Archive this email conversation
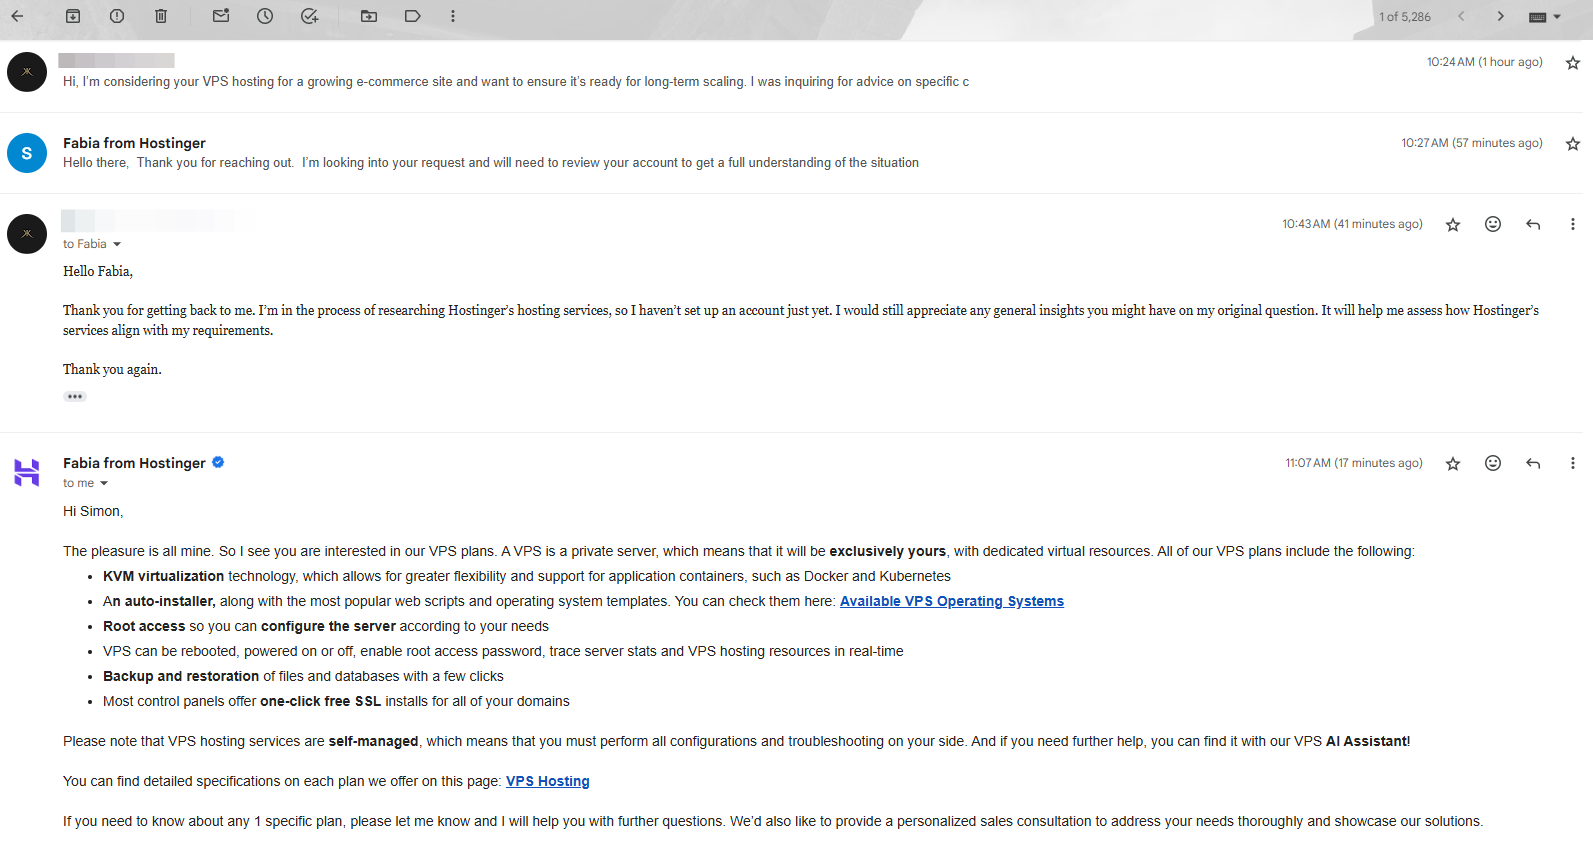 tap(71, 16)
